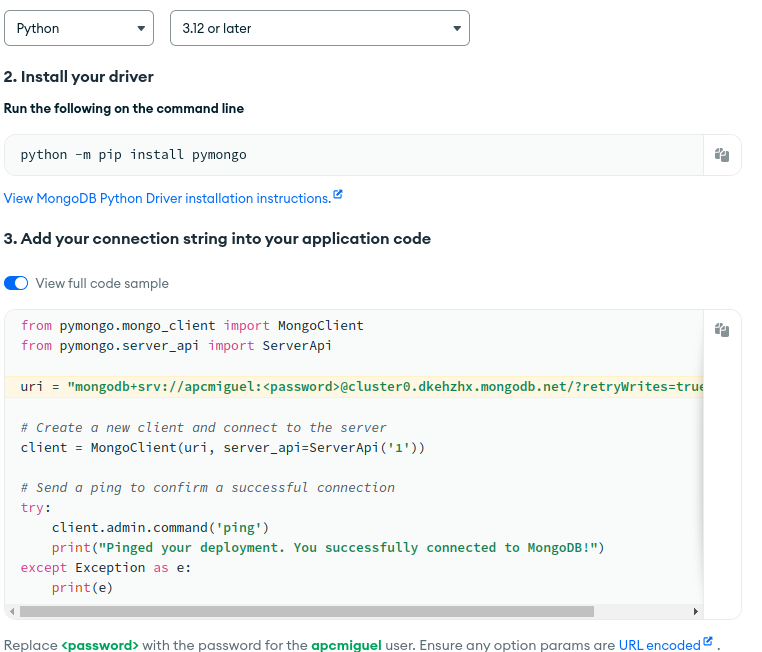
Task: Copy the full code sample
Action: click(722, 330)
